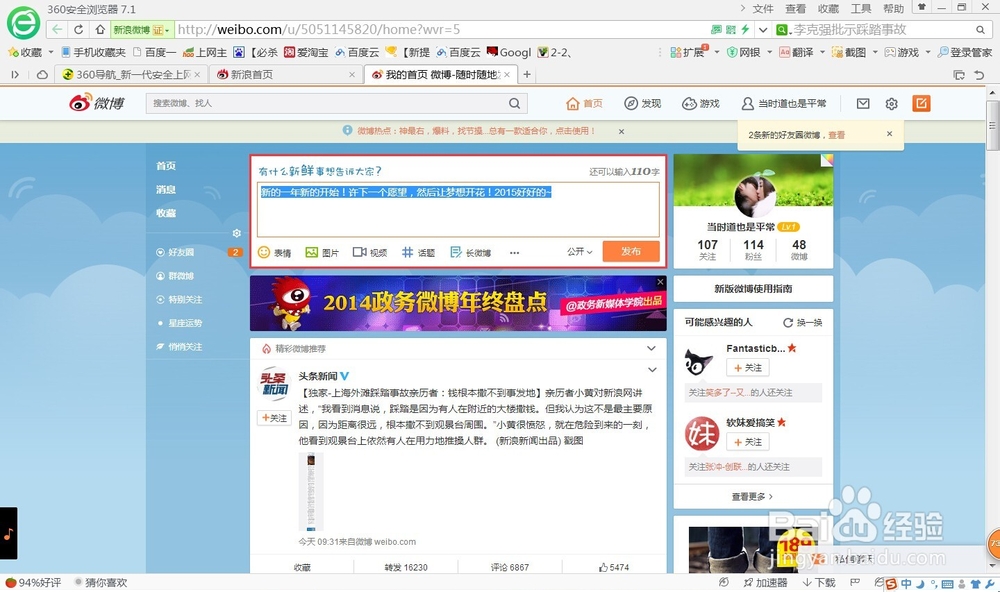The width and height of the screenshot is (1000, 592).
Task: Refresh suggestions with 换一换
Action: tap(803, 323)
